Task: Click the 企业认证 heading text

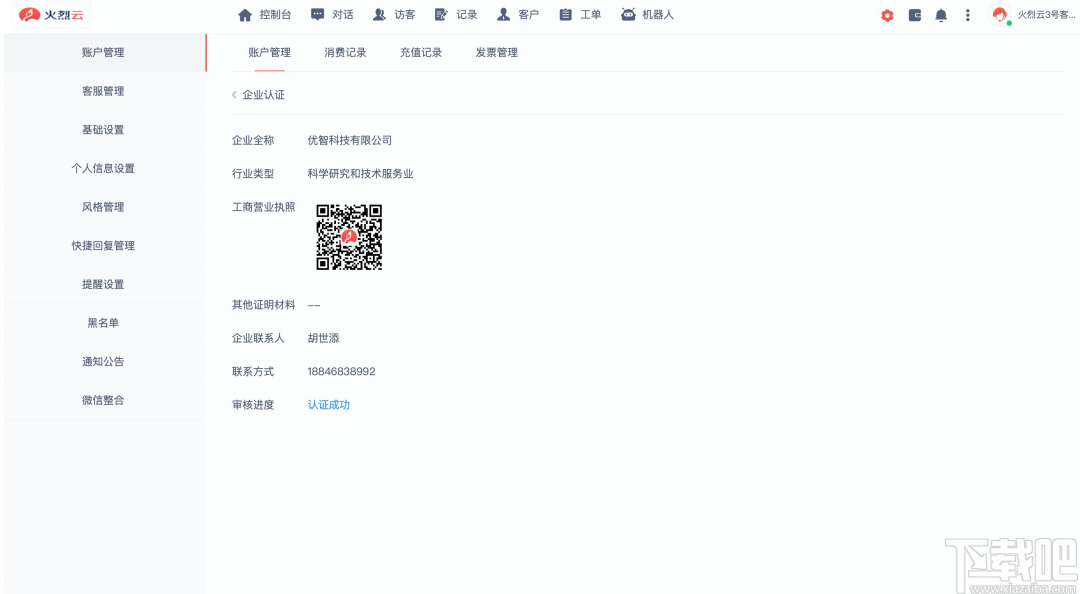Action: (264, 95)
